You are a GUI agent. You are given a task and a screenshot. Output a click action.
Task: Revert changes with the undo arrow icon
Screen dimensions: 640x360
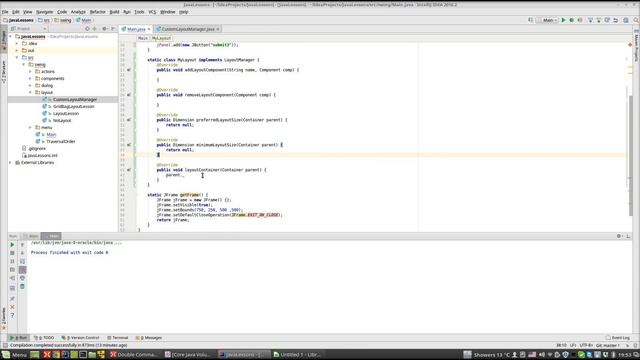pos(616,20)
